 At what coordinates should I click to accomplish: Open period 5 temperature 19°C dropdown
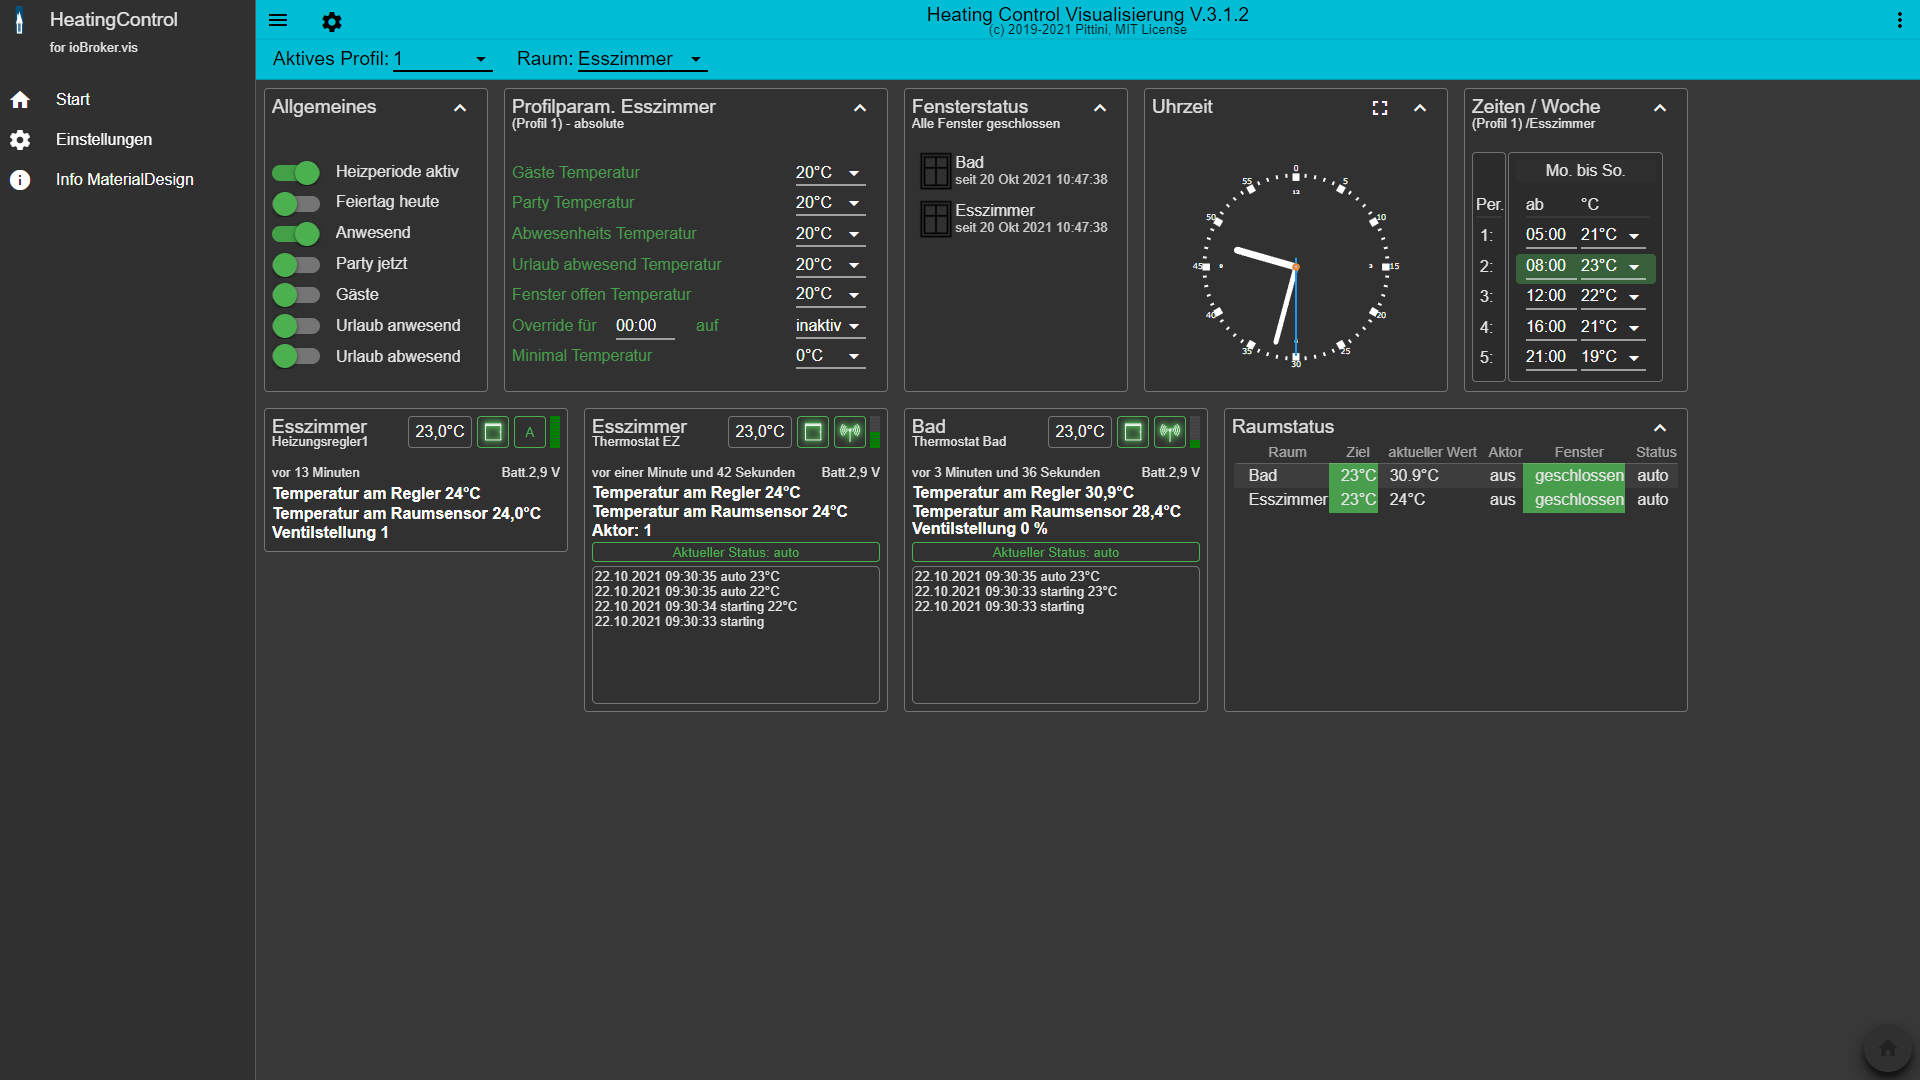coord(1612,357)
